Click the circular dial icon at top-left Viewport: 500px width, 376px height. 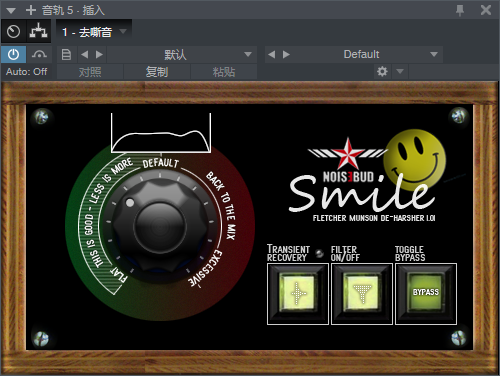pyautogui.click(x=13, y=31)
